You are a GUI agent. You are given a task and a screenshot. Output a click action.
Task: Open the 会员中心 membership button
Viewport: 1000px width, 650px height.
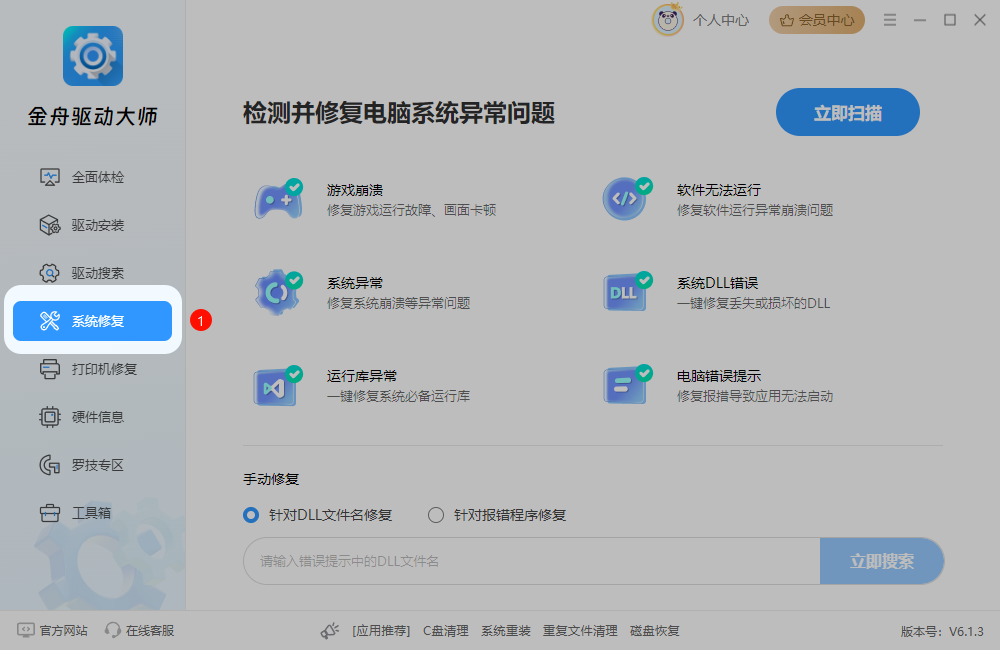[816, 20]
